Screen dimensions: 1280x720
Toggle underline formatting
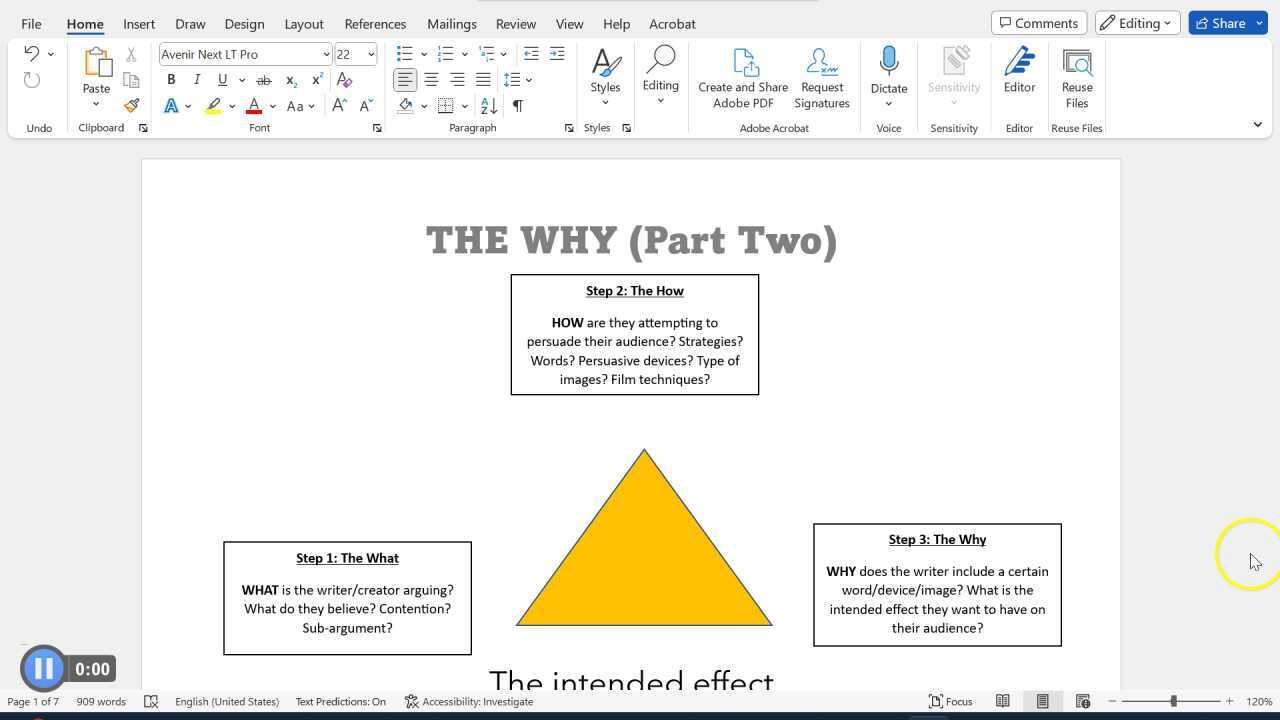coord(222,79)
